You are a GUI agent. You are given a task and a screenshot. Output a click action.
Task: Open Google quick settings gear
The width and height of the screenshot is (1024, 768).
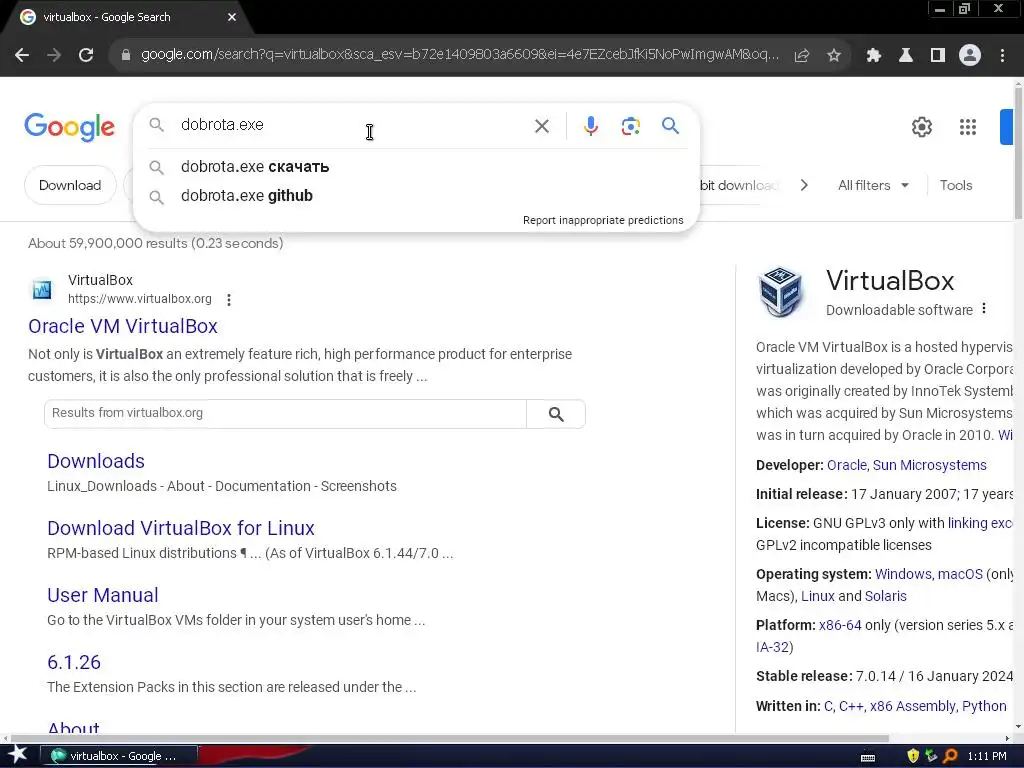[x=921, y=127]
